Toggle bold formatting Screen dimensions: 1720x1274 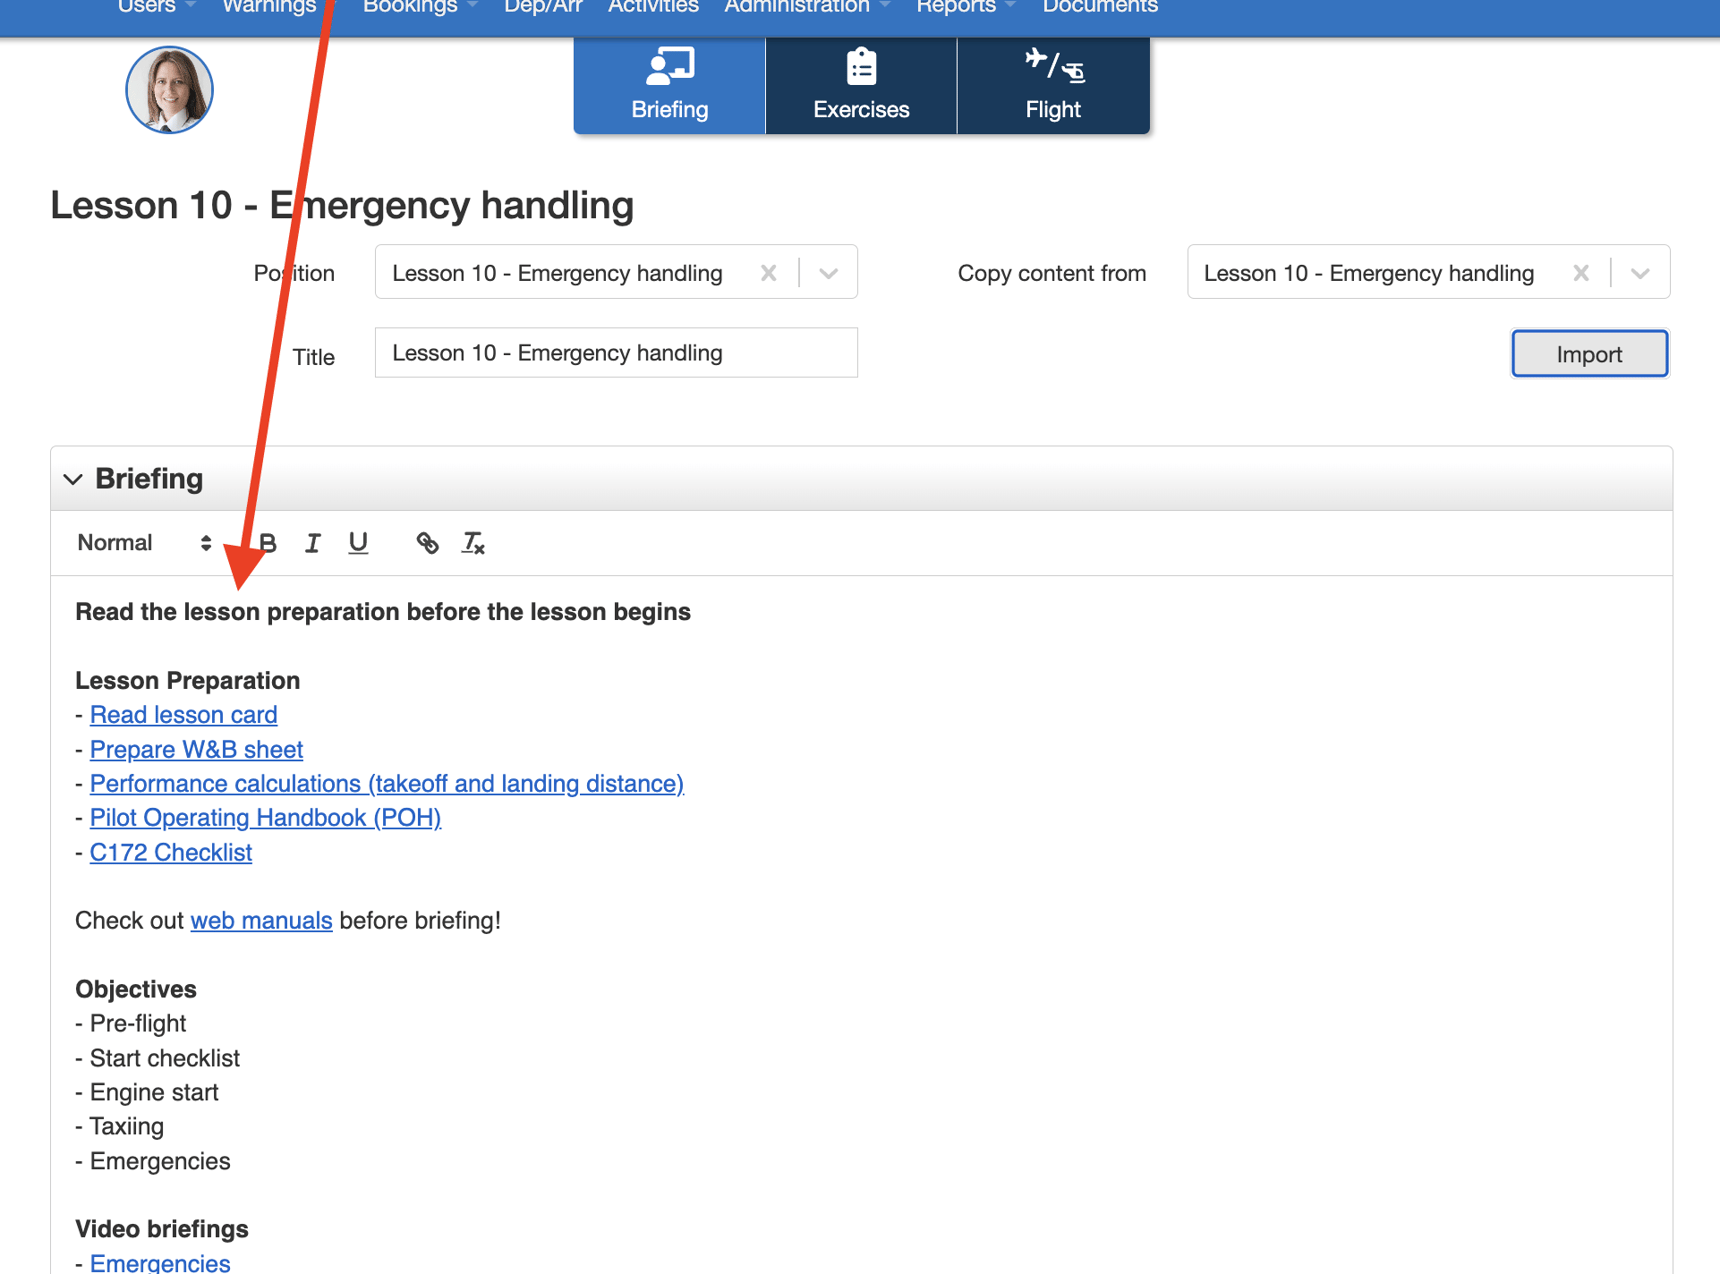point(266,543)
